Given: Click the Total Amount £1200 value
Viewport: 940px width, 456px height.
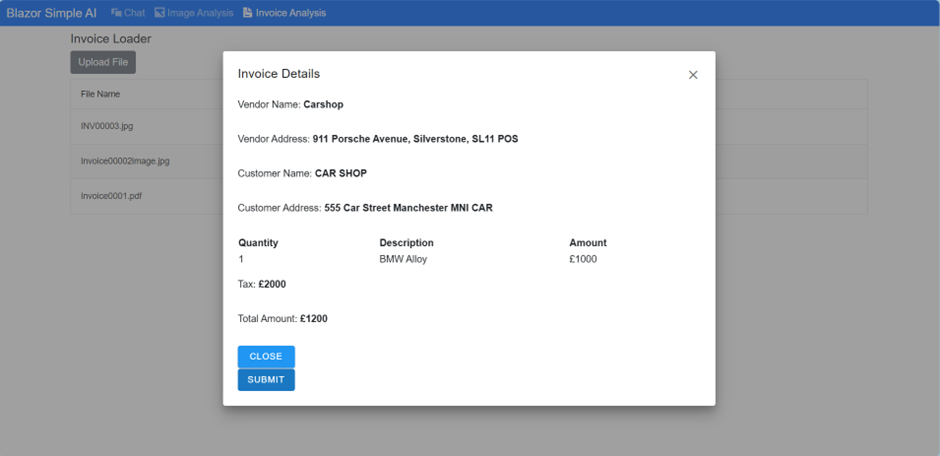Looking at the screenshot, I should 313,319.
